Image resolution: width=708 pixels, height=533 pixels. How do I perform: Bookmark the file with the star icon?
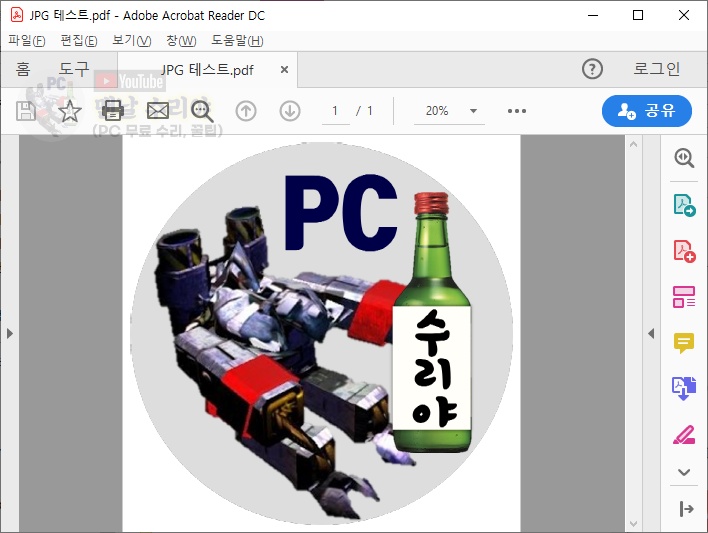click(x=70, y=111)
